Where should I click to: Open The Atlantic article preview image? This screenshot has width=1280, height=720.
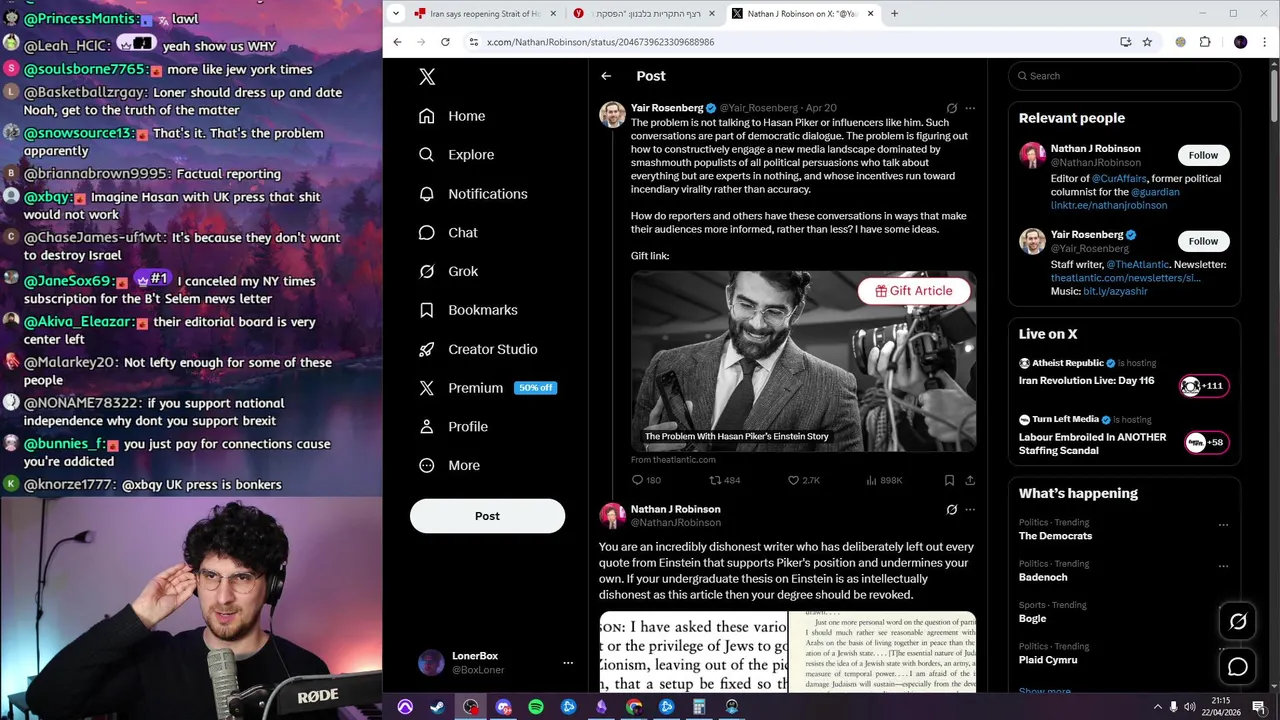click(x=803, y=361)
